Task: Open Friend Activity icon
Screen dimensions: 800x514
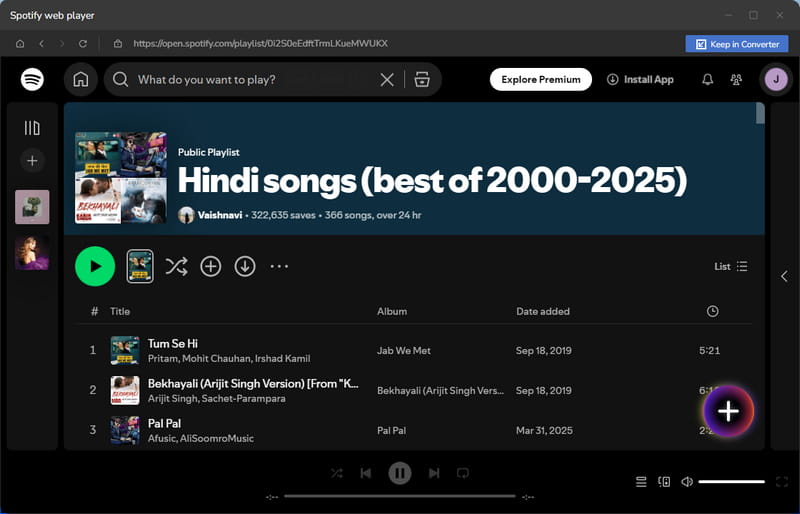Action: click(736, 79)
